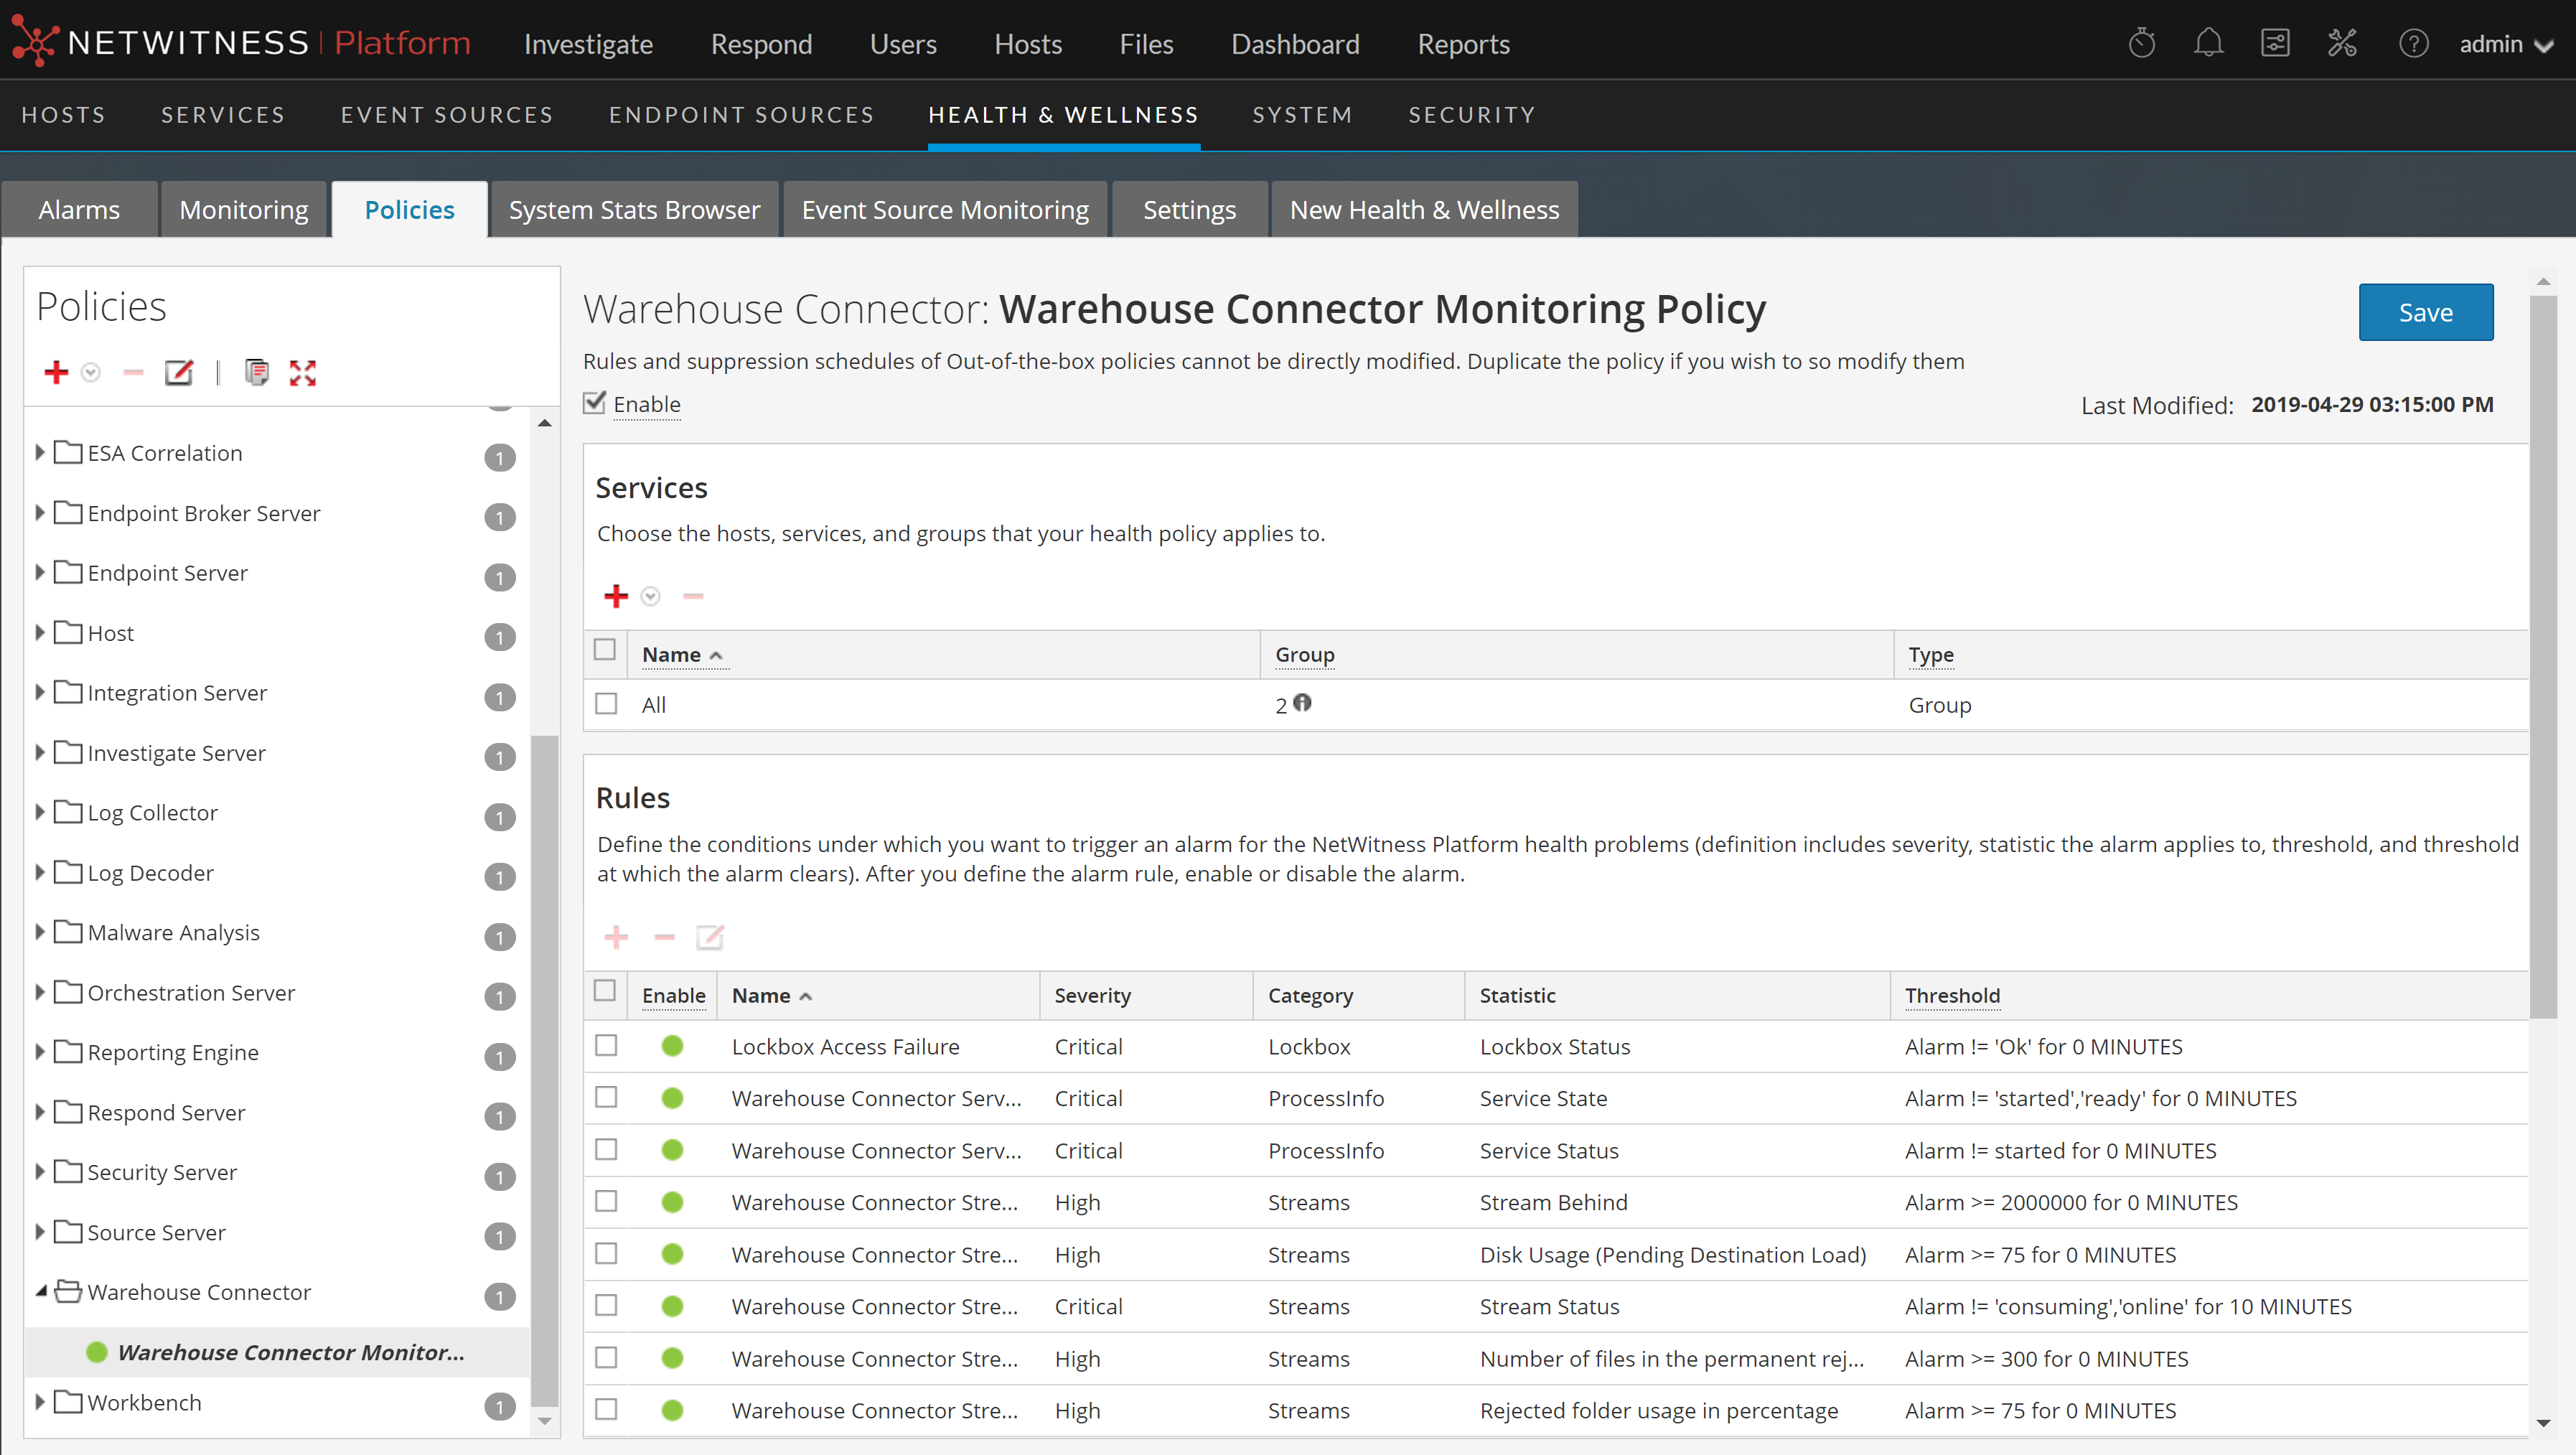Screen dimensions: 2576x1455
Task: Click the admin tools wrench icon
Action: point(2342,44)
